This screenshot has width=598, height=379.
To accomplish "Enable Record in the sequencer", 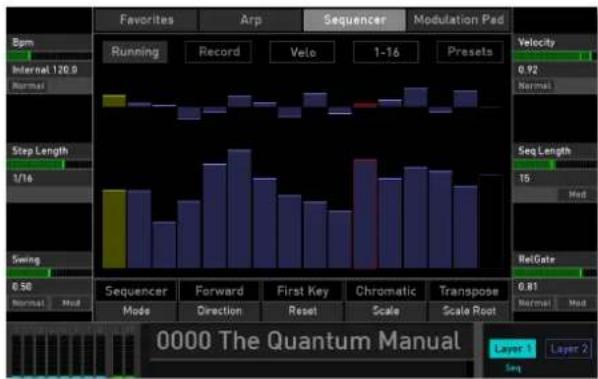I will tap(219, 52).
